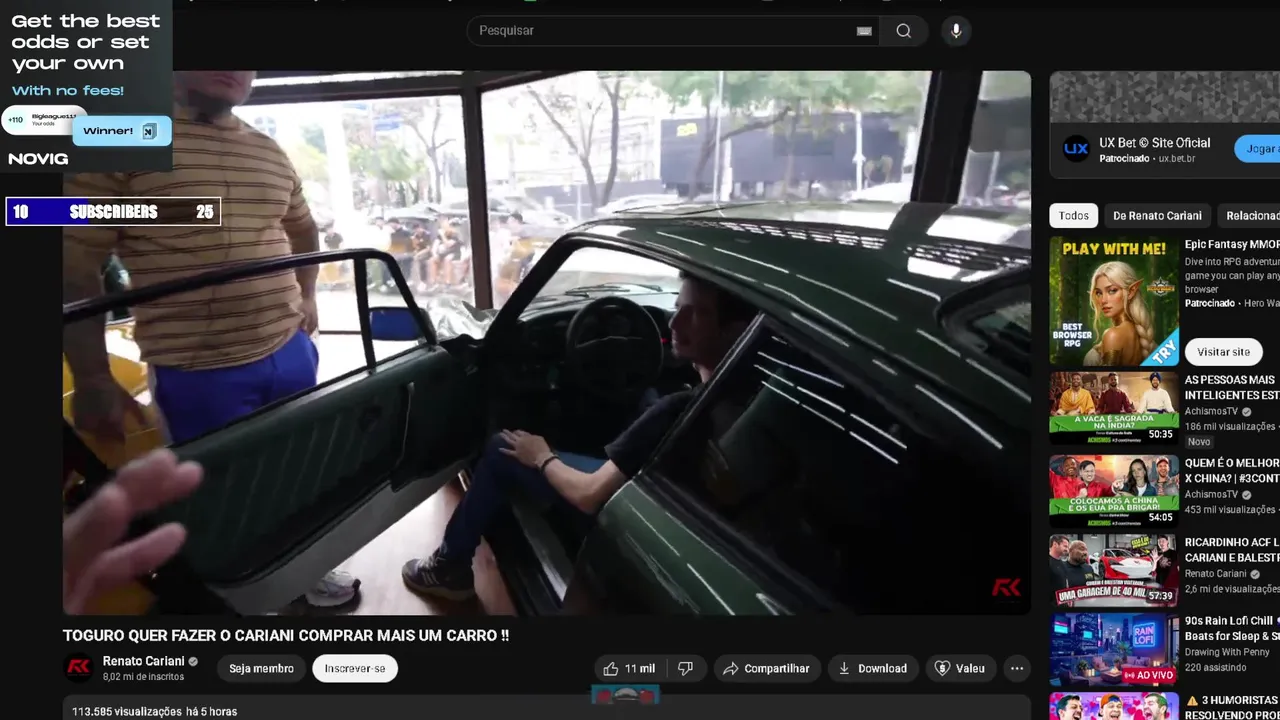
Task: Open 'Epic Fantasy MMORPG' ad title
Action: point(1232,244)
